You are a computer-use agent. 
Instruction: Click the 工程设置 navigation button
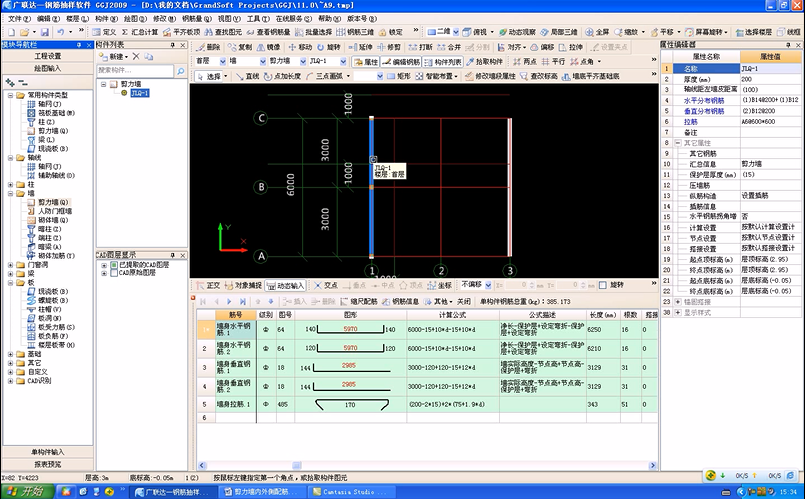(x=48, y=56)
